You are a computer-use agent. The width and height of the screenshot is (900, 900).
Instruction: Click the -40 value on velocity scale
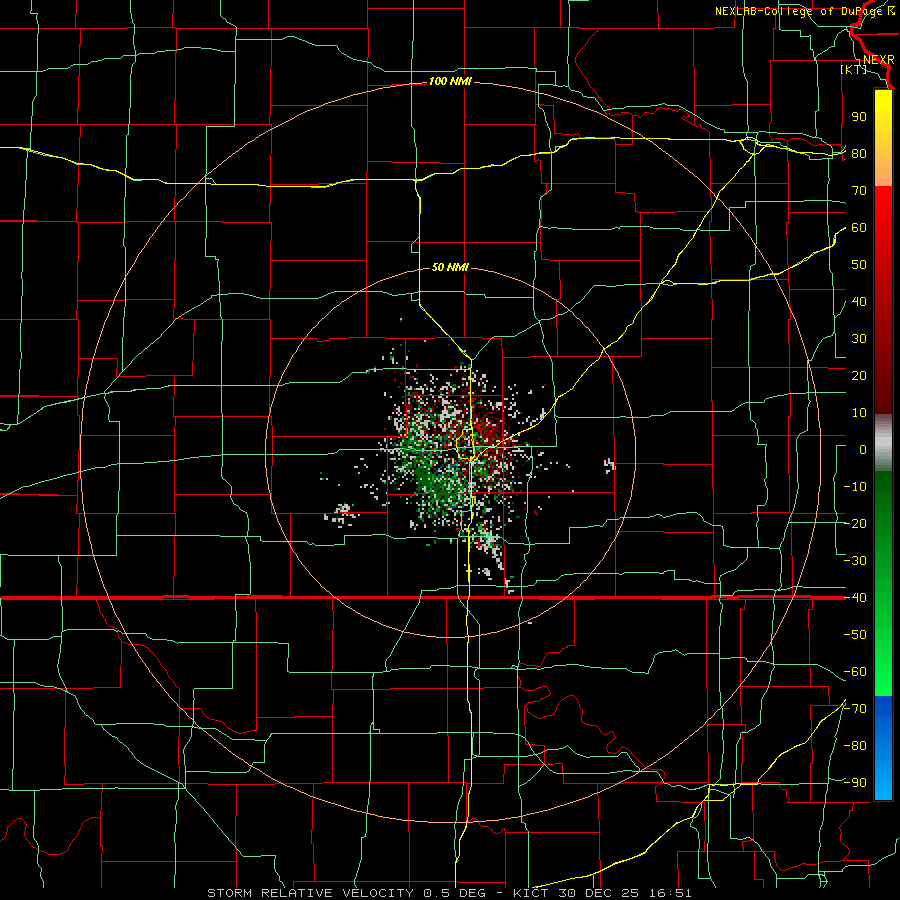click(x=855, y=598)
